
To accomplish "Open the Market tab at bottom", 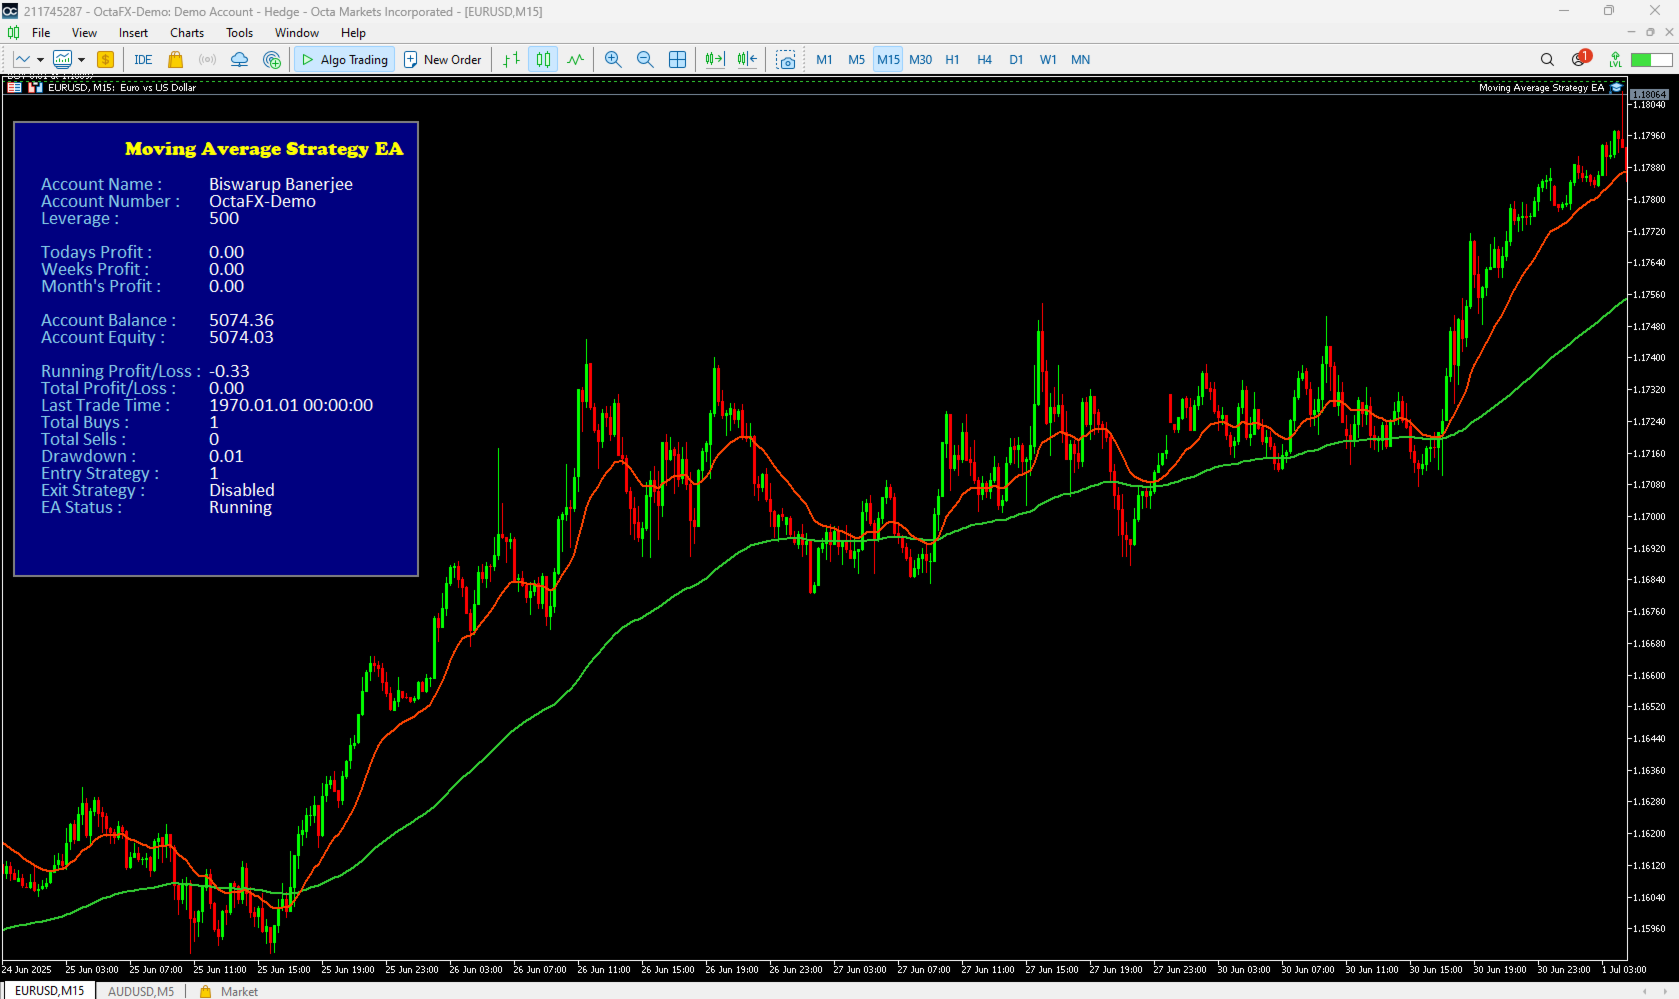I will [x=229, y=992].
